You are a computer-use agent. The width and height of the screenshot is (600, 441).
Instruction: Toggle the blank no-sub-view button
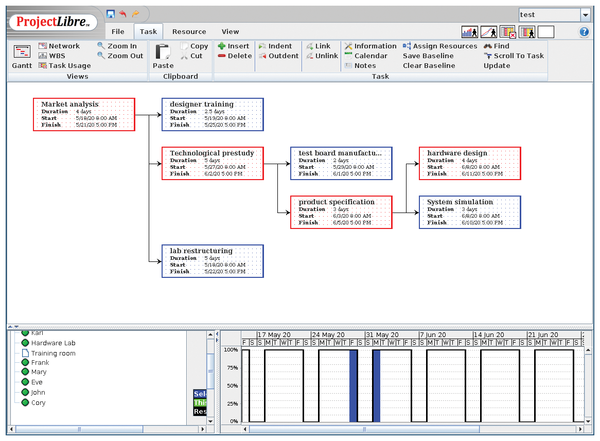point(546,32)
